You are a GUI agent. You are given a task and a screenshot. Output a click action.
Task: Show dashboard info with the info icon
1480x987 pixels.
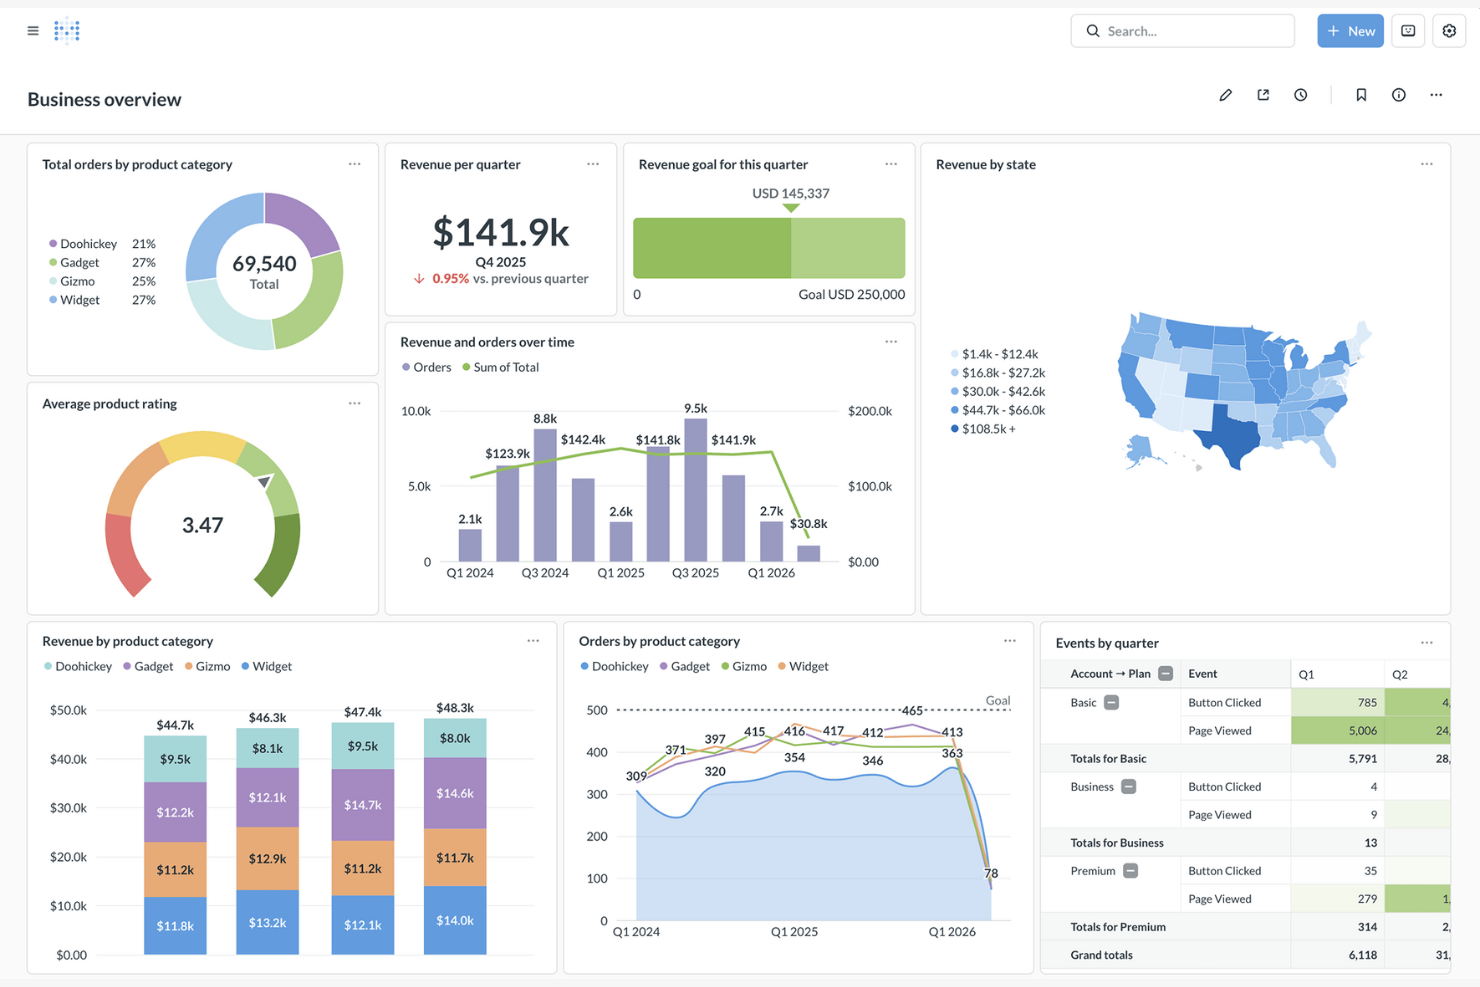coord(1398,94)
